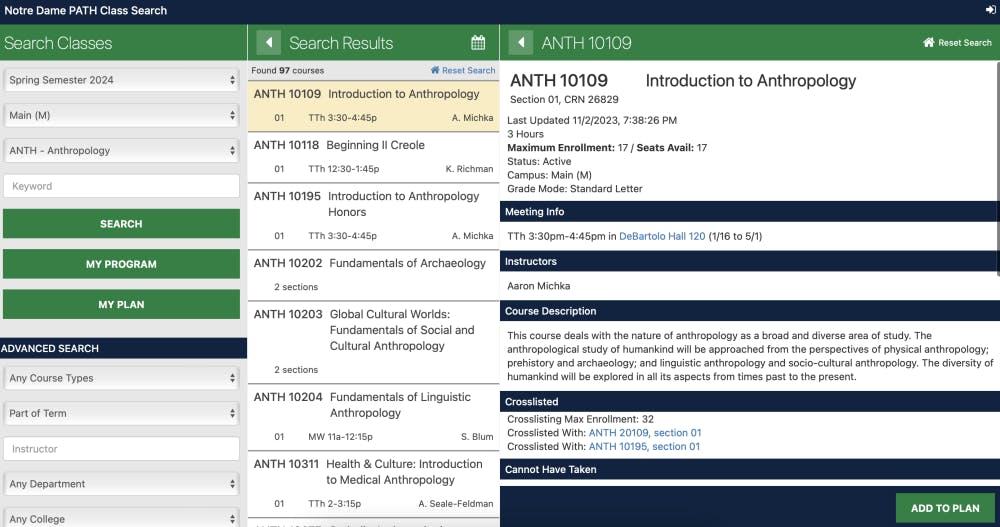Click the sign-in icon in top bar

[x=989, y=10]
